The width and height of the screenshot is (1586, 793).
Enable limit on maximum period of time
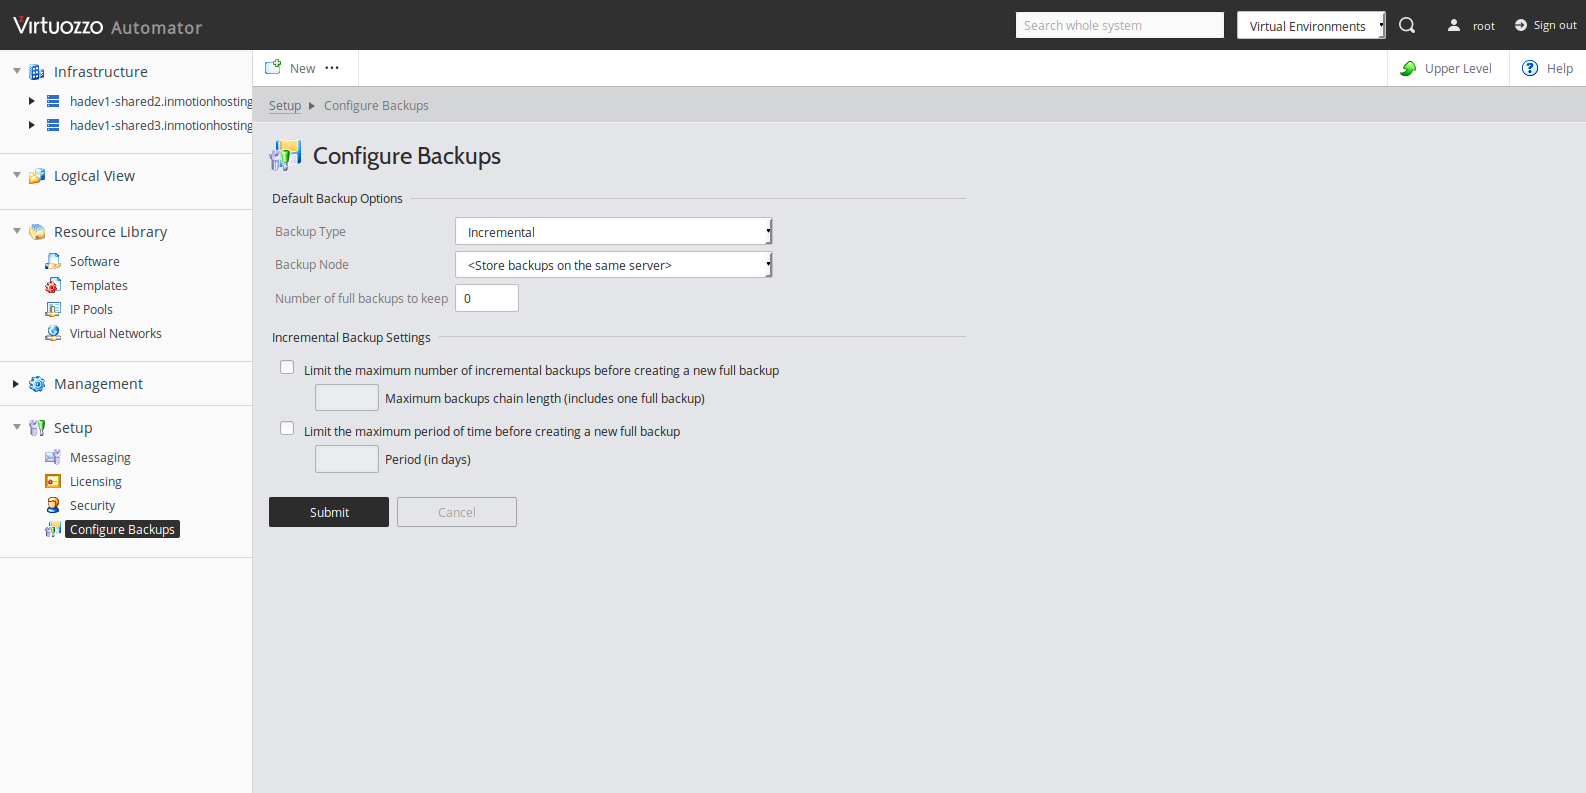pos(287,429)
